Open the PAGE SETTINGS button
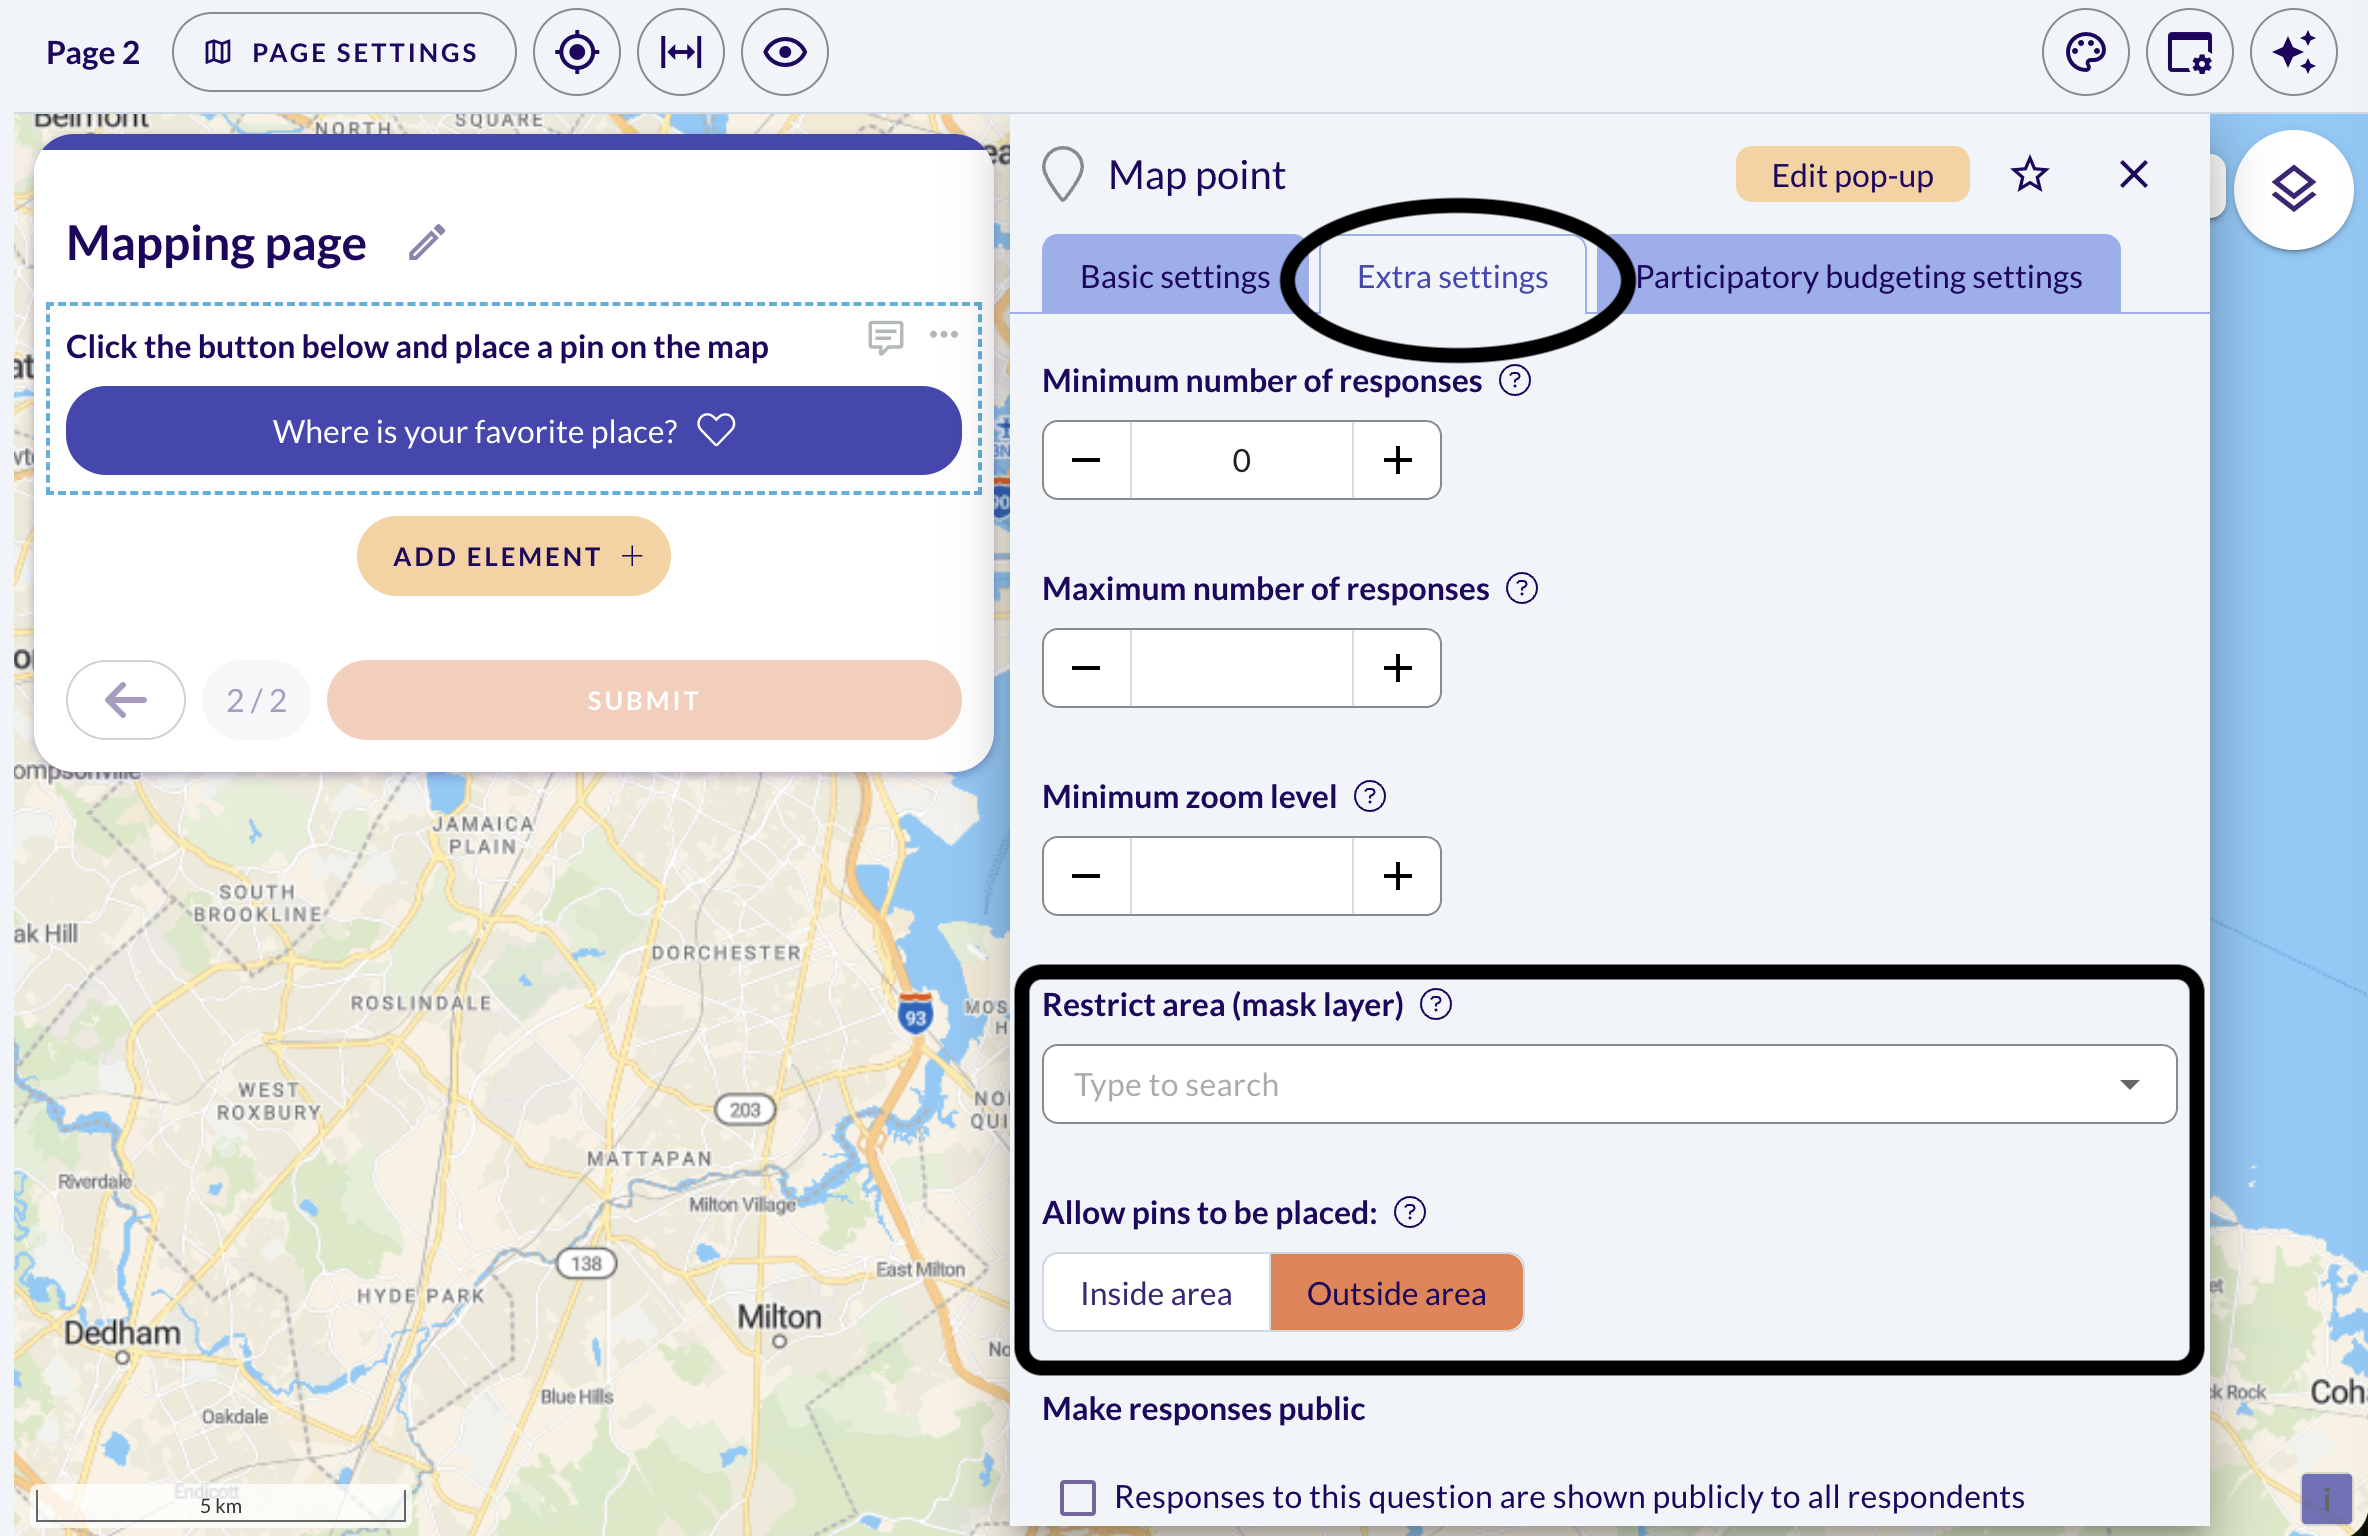This screenshot has width=2368, height=1536. (344, 52)
